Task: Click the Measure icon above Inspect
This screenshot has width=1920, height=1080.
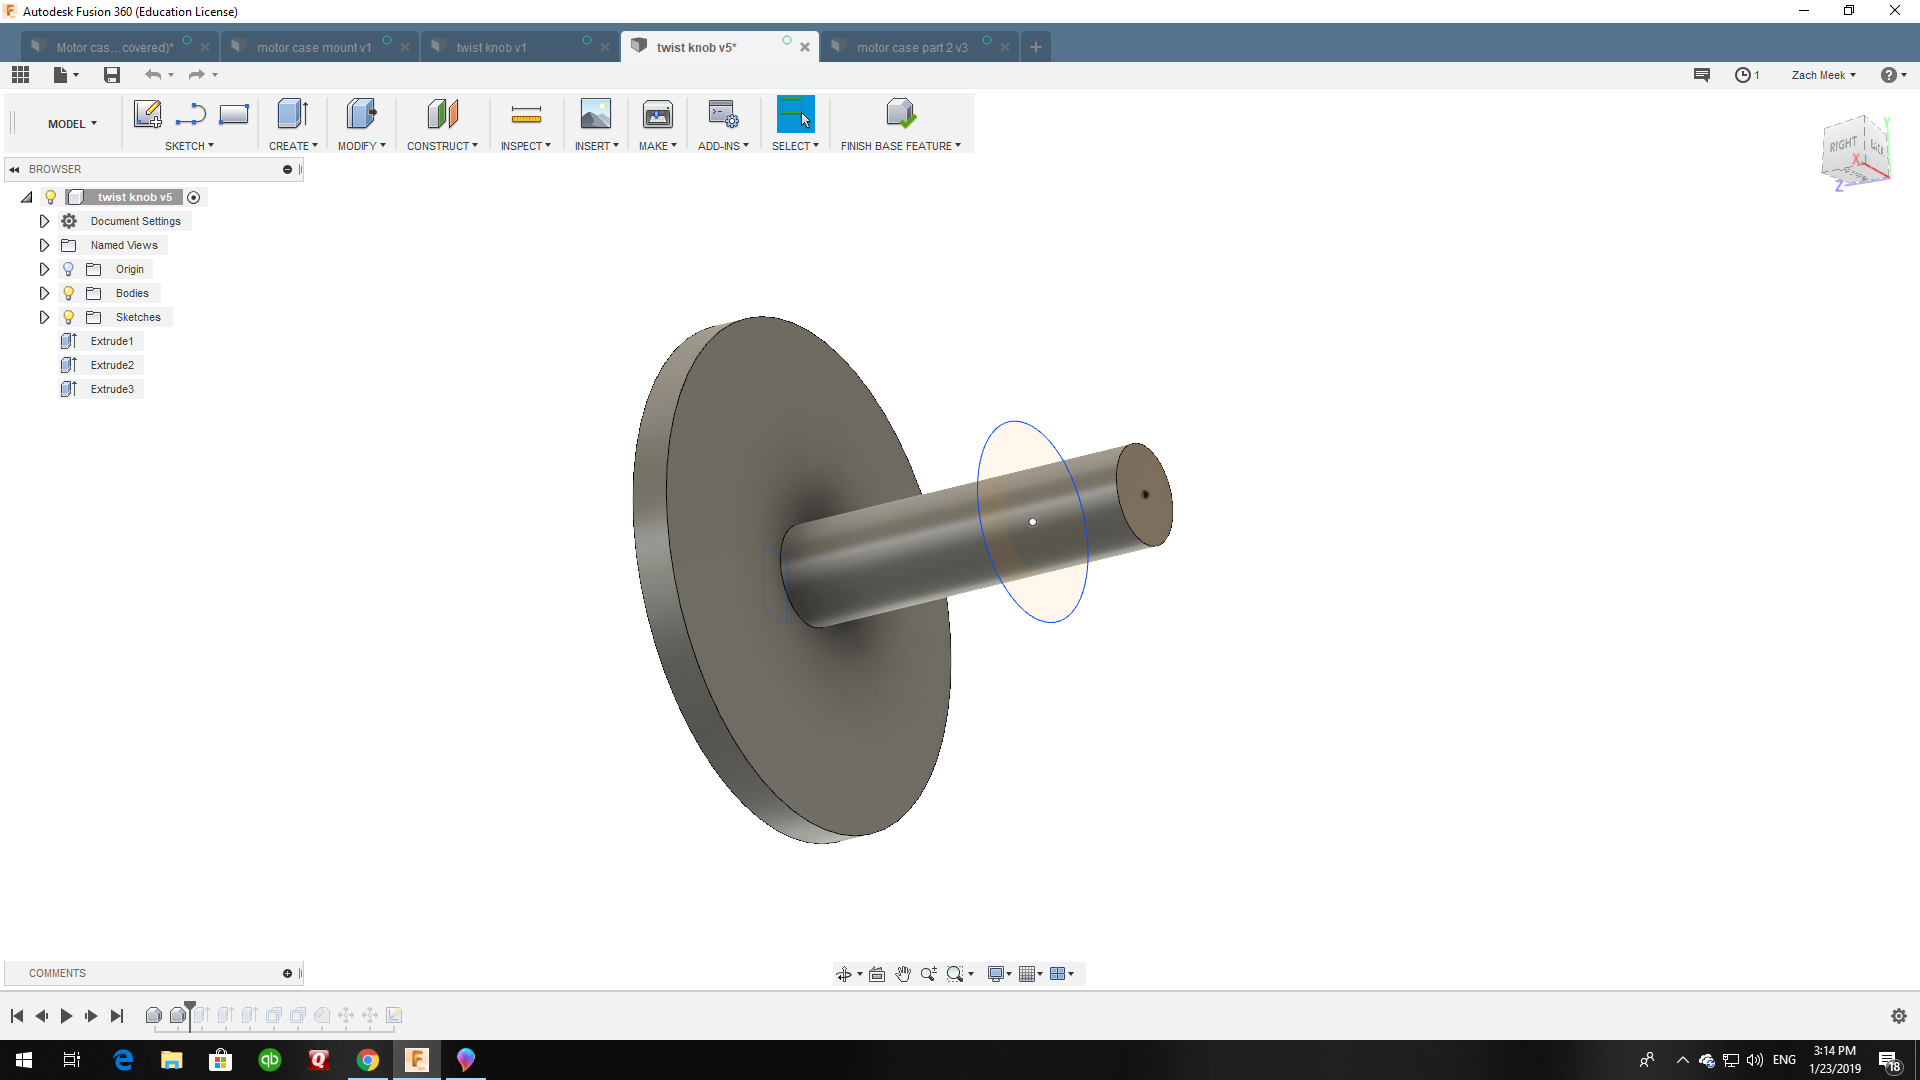Action: (526, 114)
